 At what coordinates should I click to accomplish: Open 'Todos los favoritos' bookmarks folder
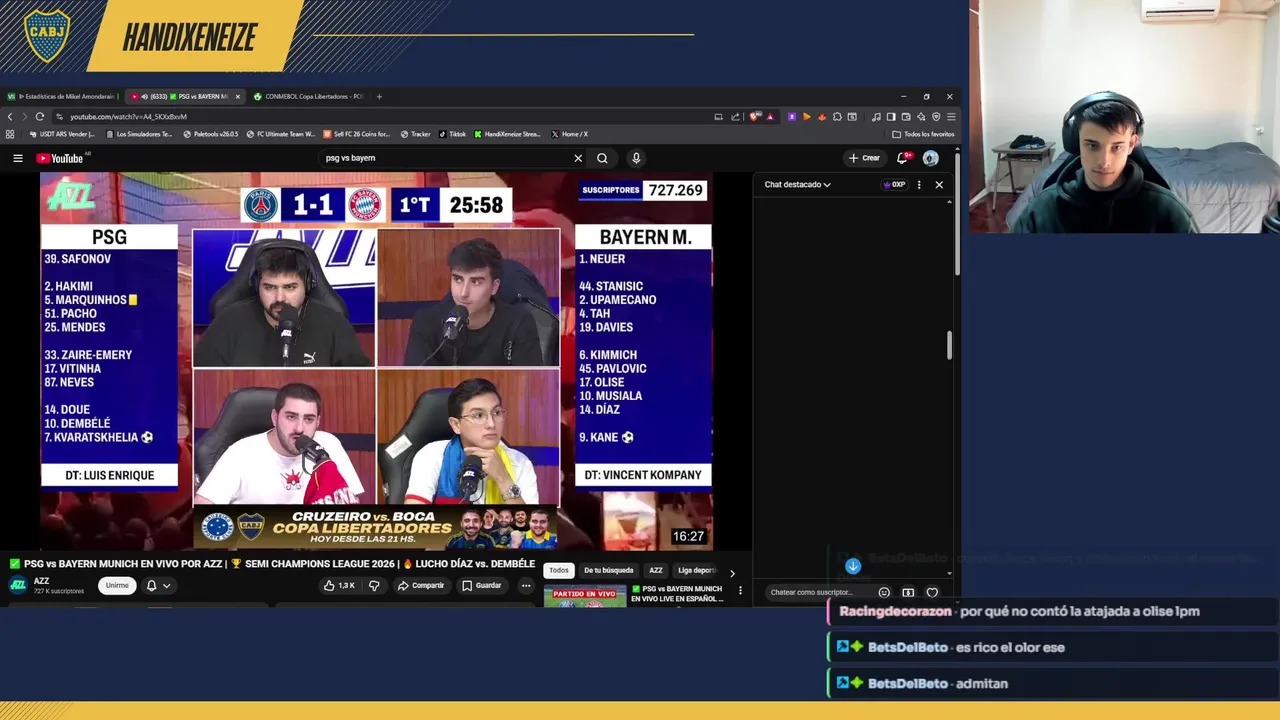[x=922, y=134]
